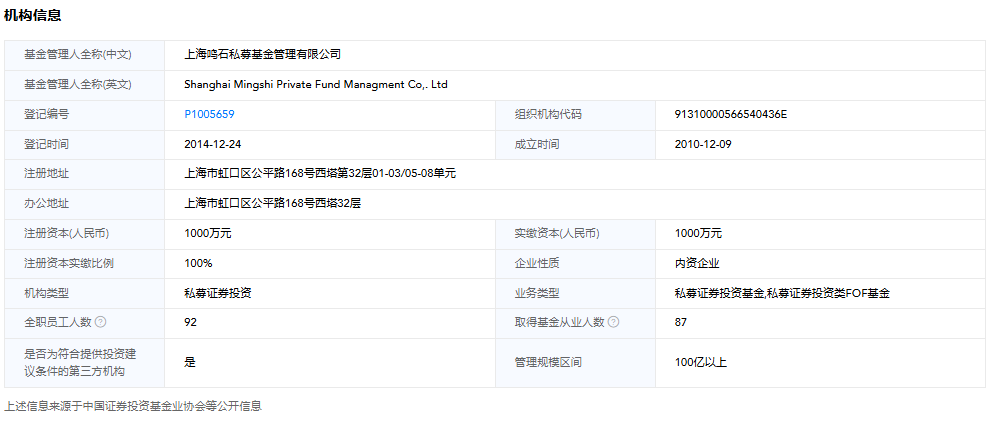Click enterprise nature value 内资企业
Image resolution: width=997 pixels, height=423 pixels.
pos(698,263)
